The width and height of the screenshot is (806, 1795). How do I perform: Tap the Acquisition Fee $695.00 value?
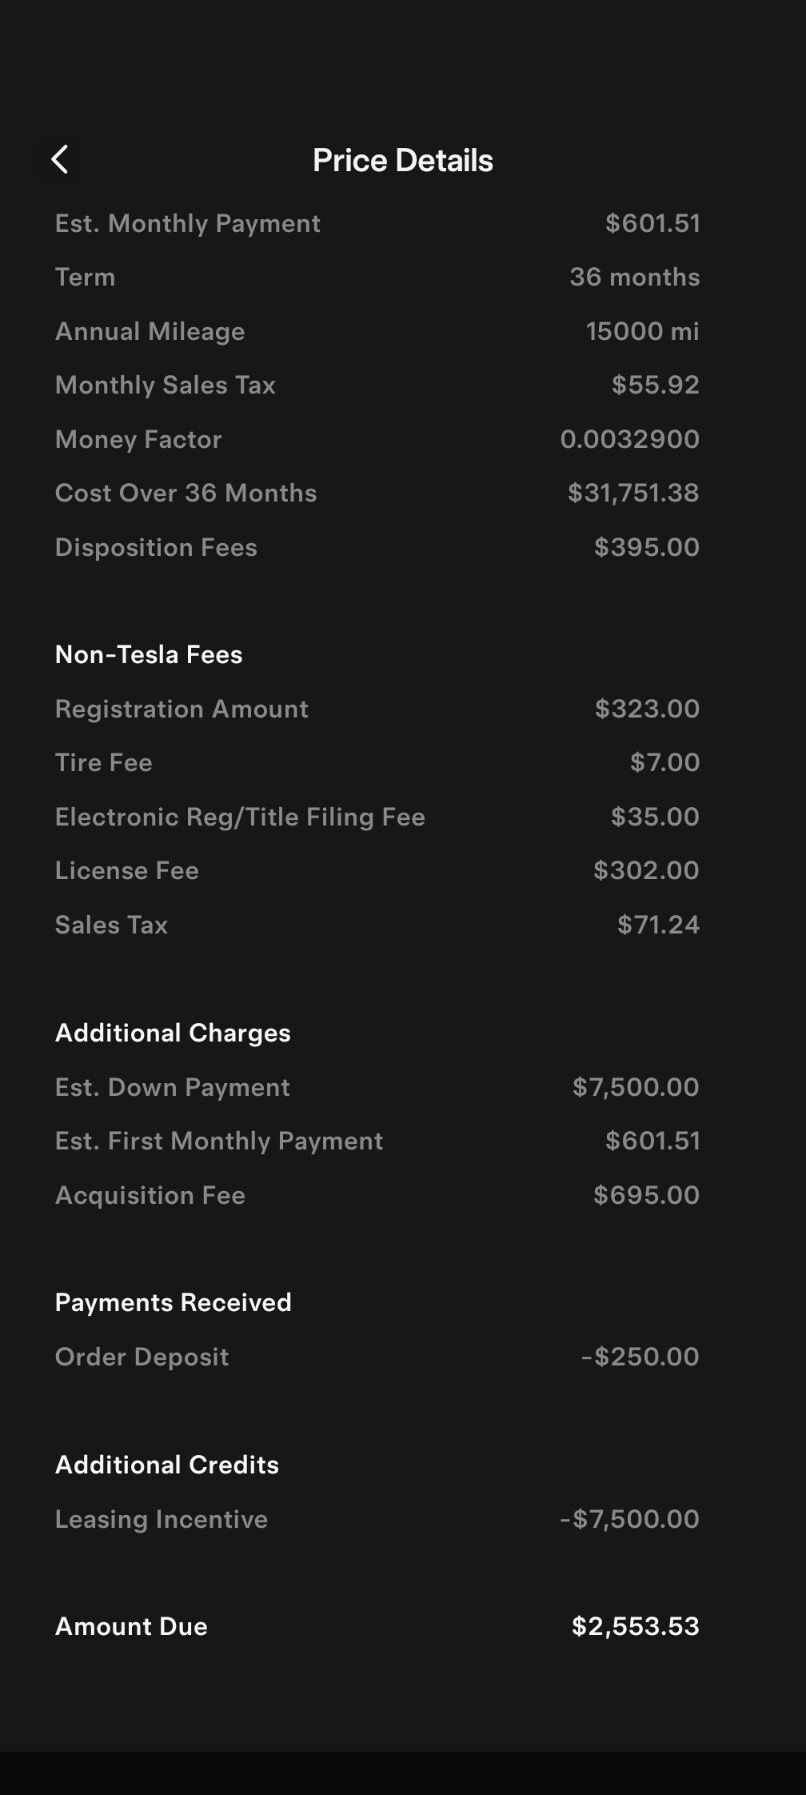coord(646,1195)
